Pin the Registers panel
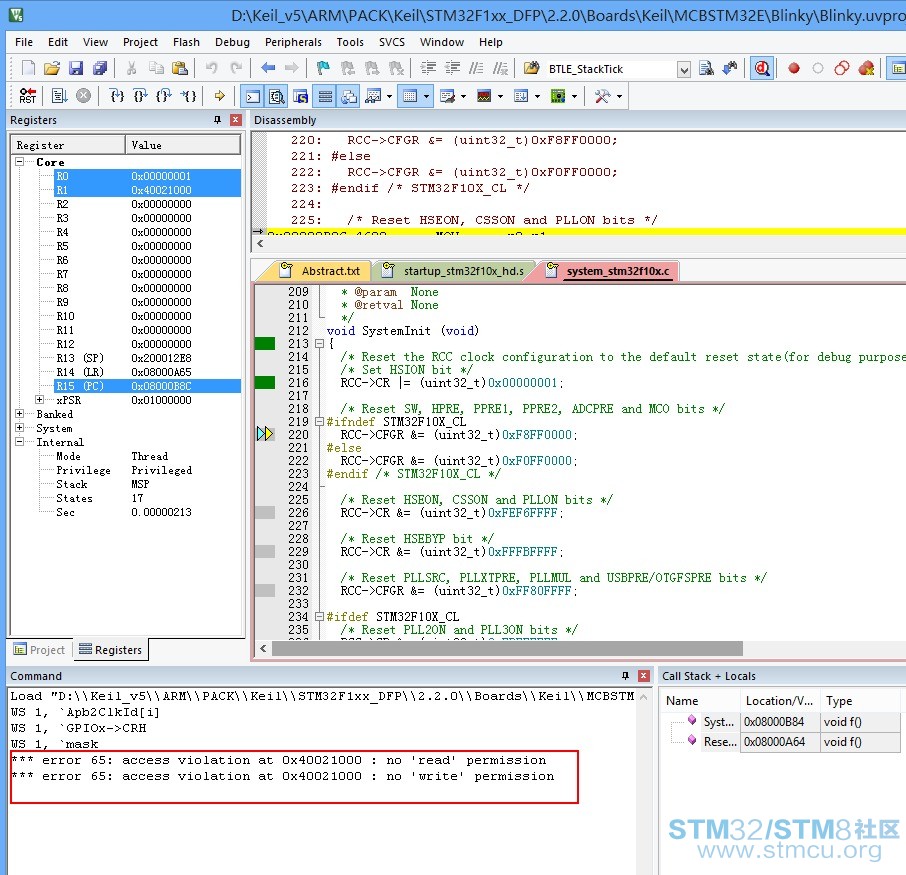This screenshot has height=875, width=906. 217,120
